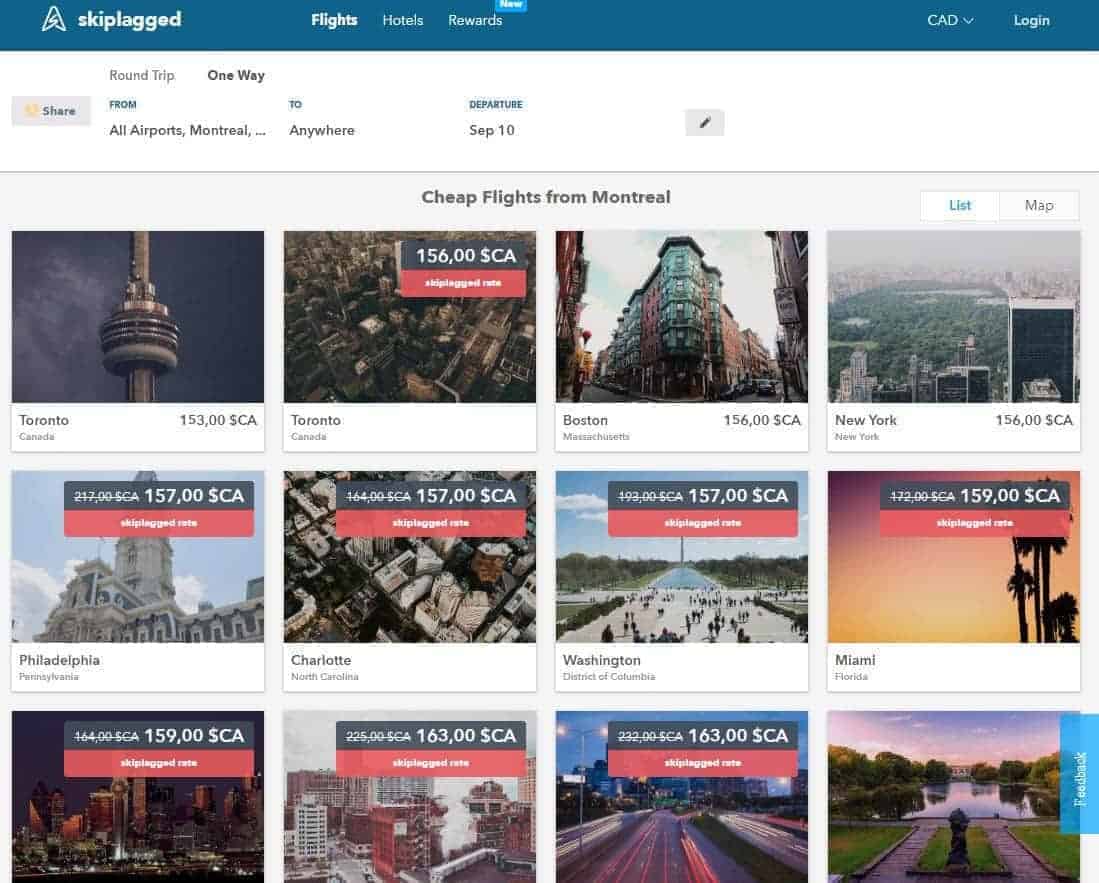Click the Login link
The image size is (1099, 883).
[1031, 20]
